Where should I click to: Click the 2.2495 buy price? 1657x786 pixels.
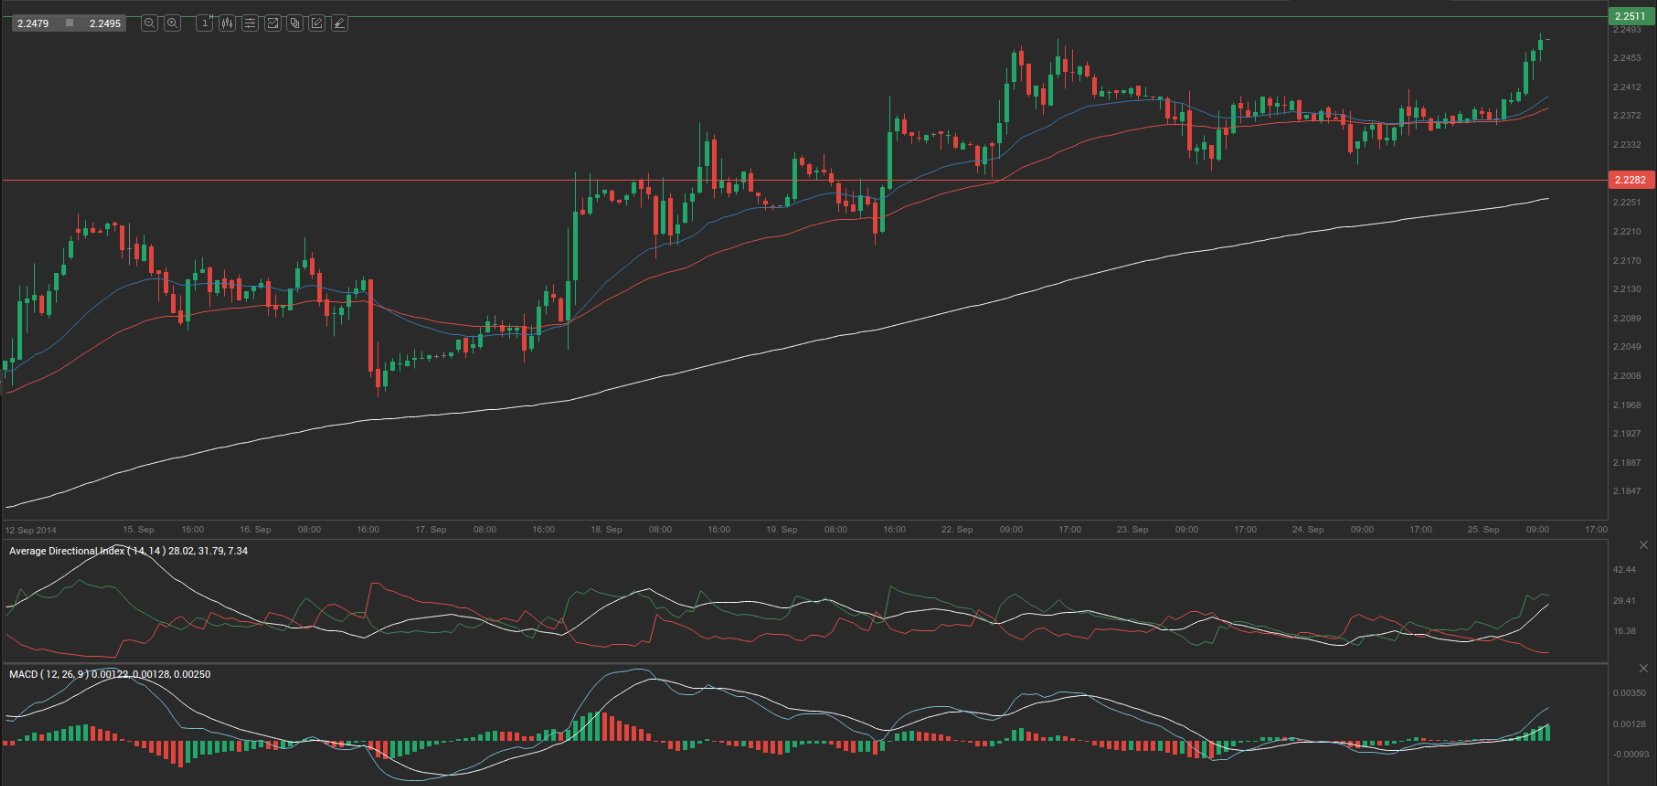[104, 23]
